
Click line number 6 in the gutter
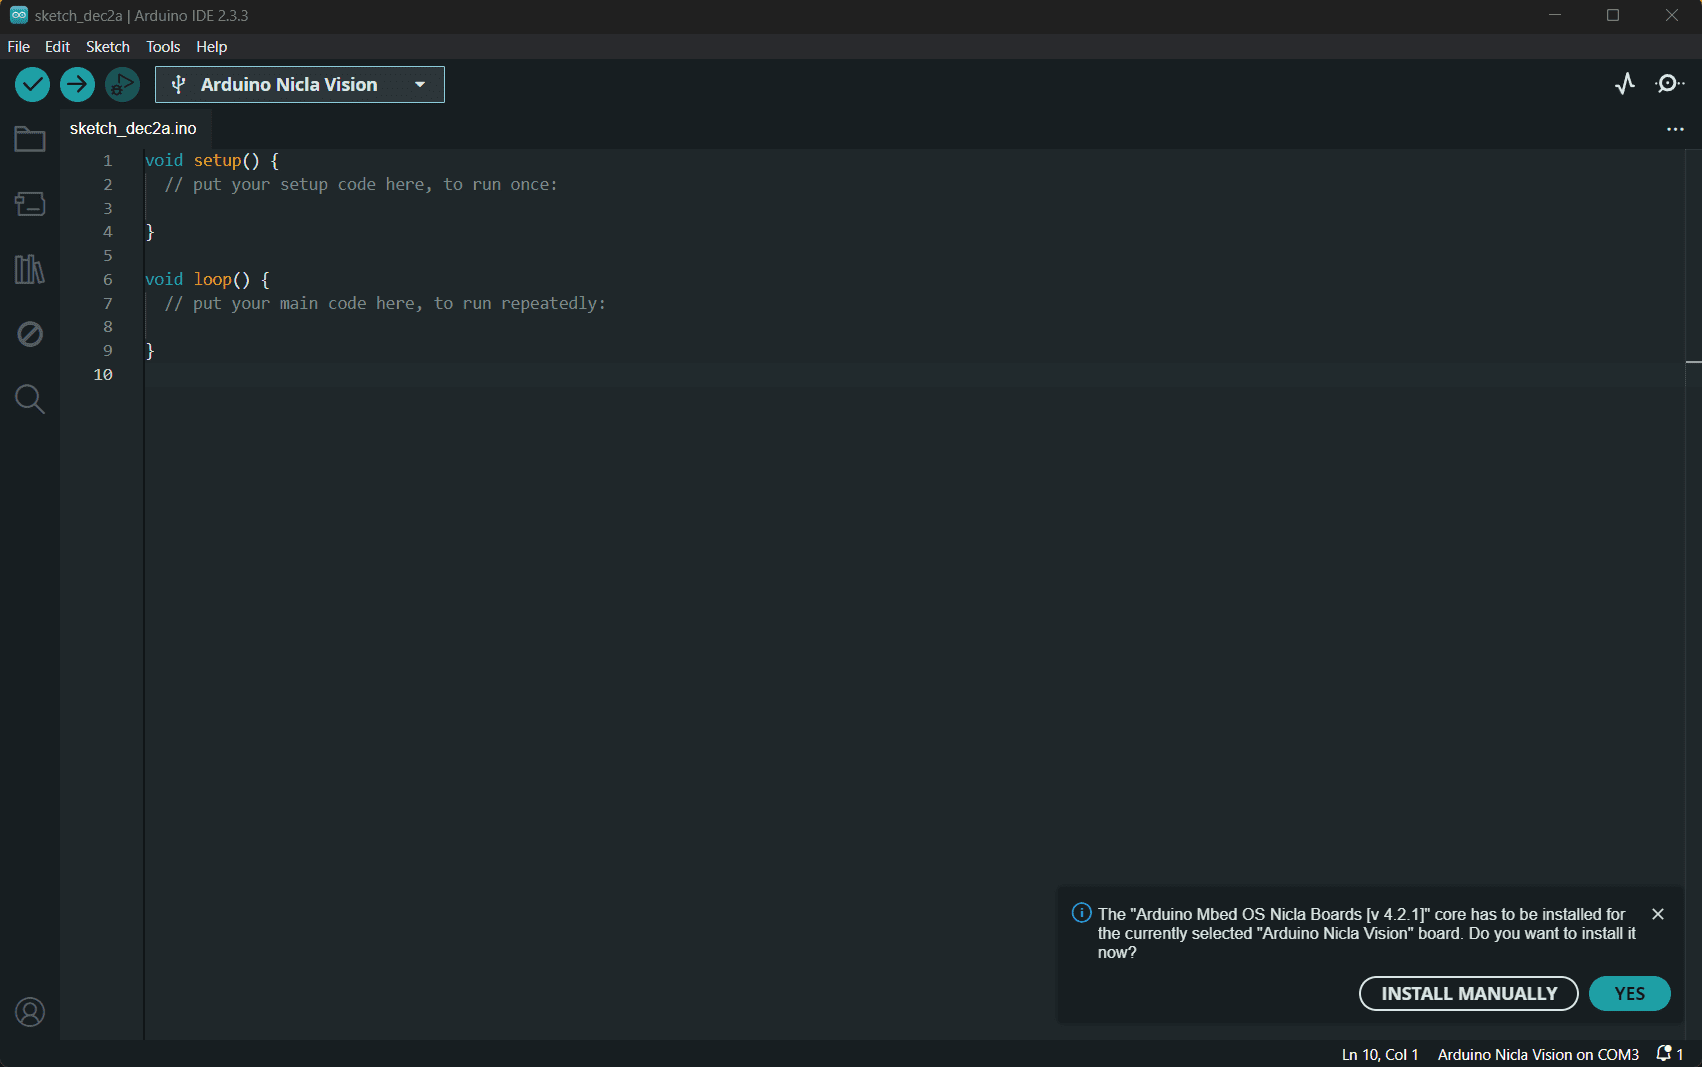(108, 280)
